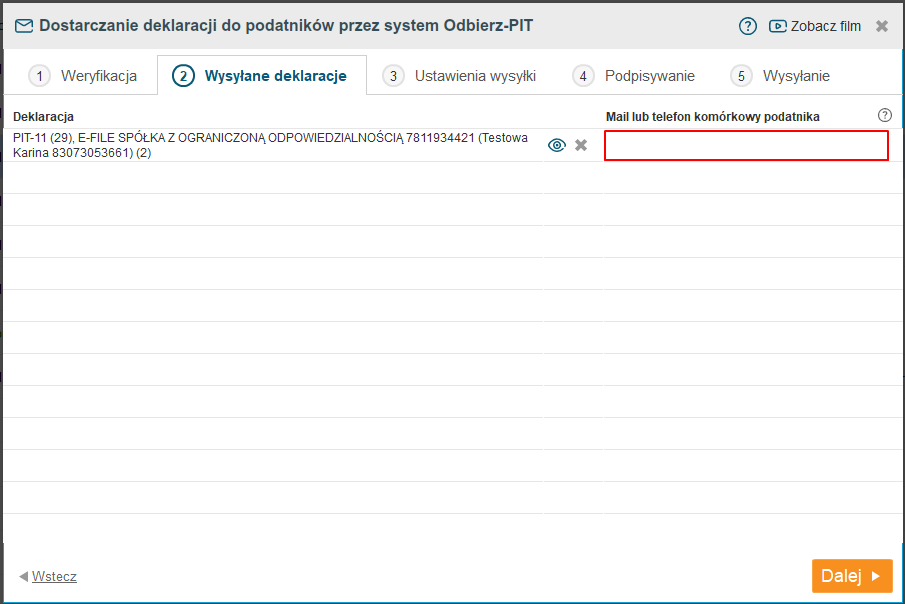Click the help icon beside the mail column header

884,115
